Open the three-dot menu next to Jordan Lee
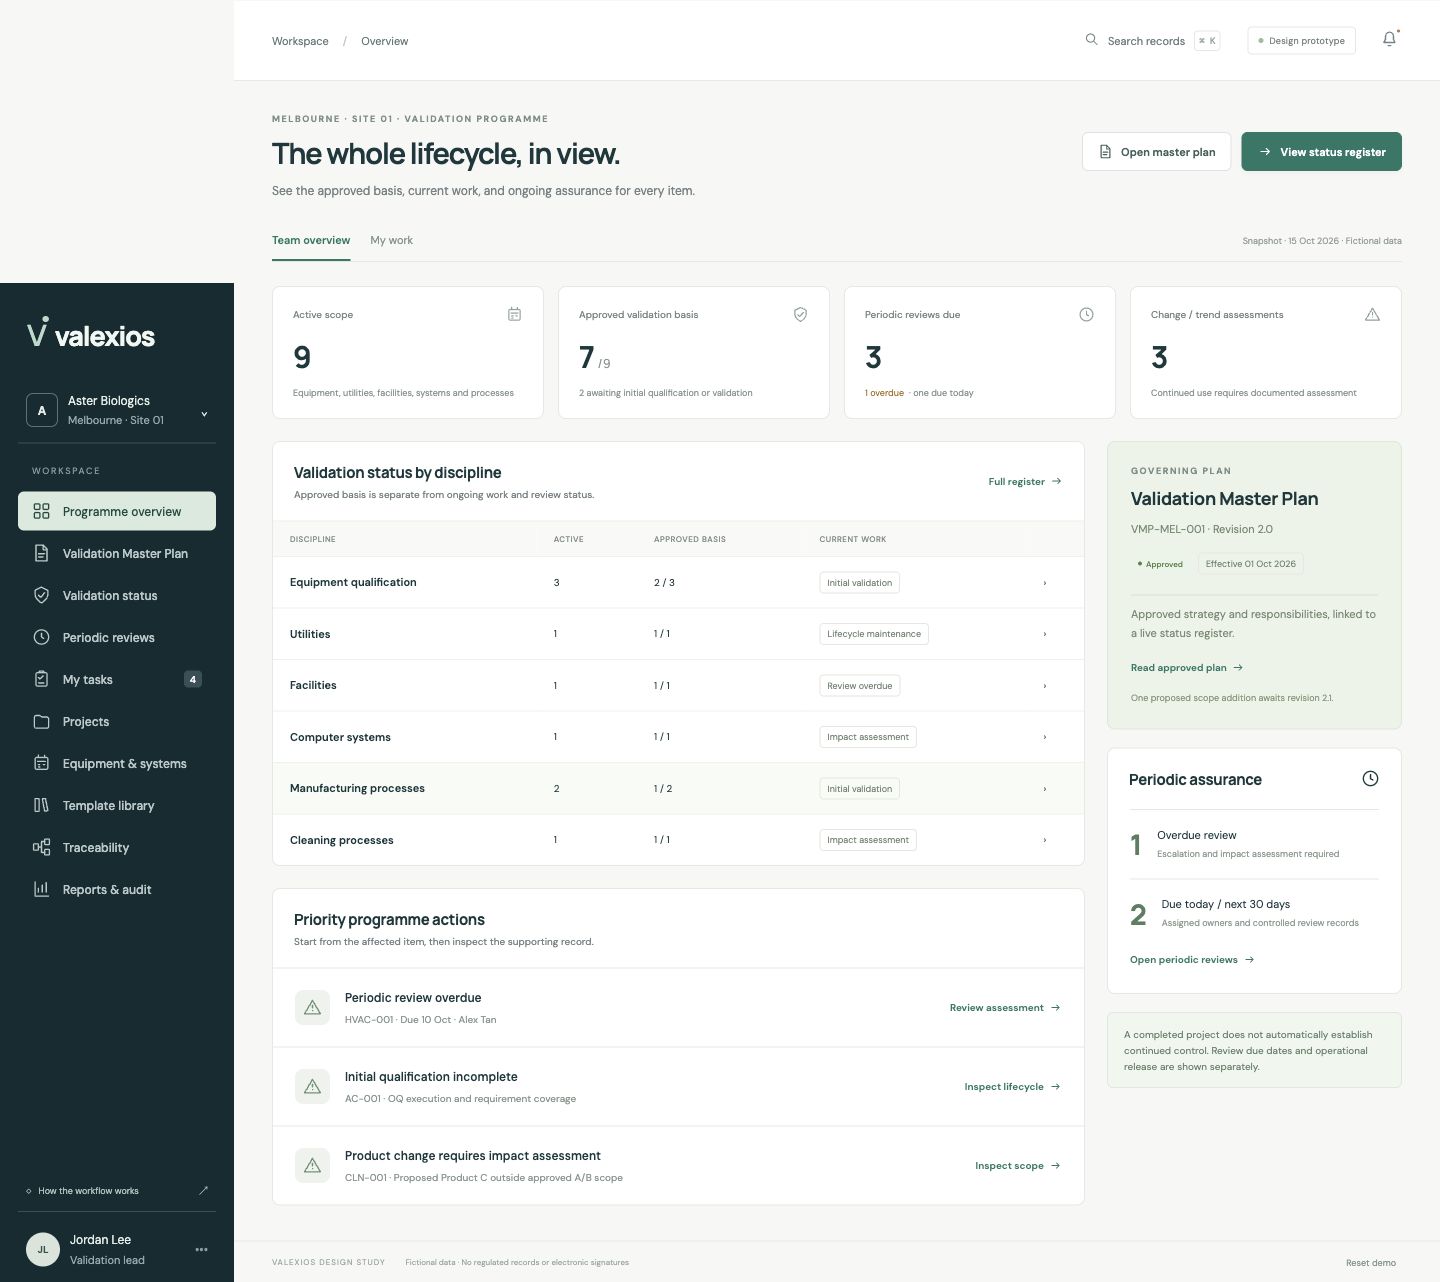The width and height of the screenshot is (1440, 1282). coord(202,1249)
